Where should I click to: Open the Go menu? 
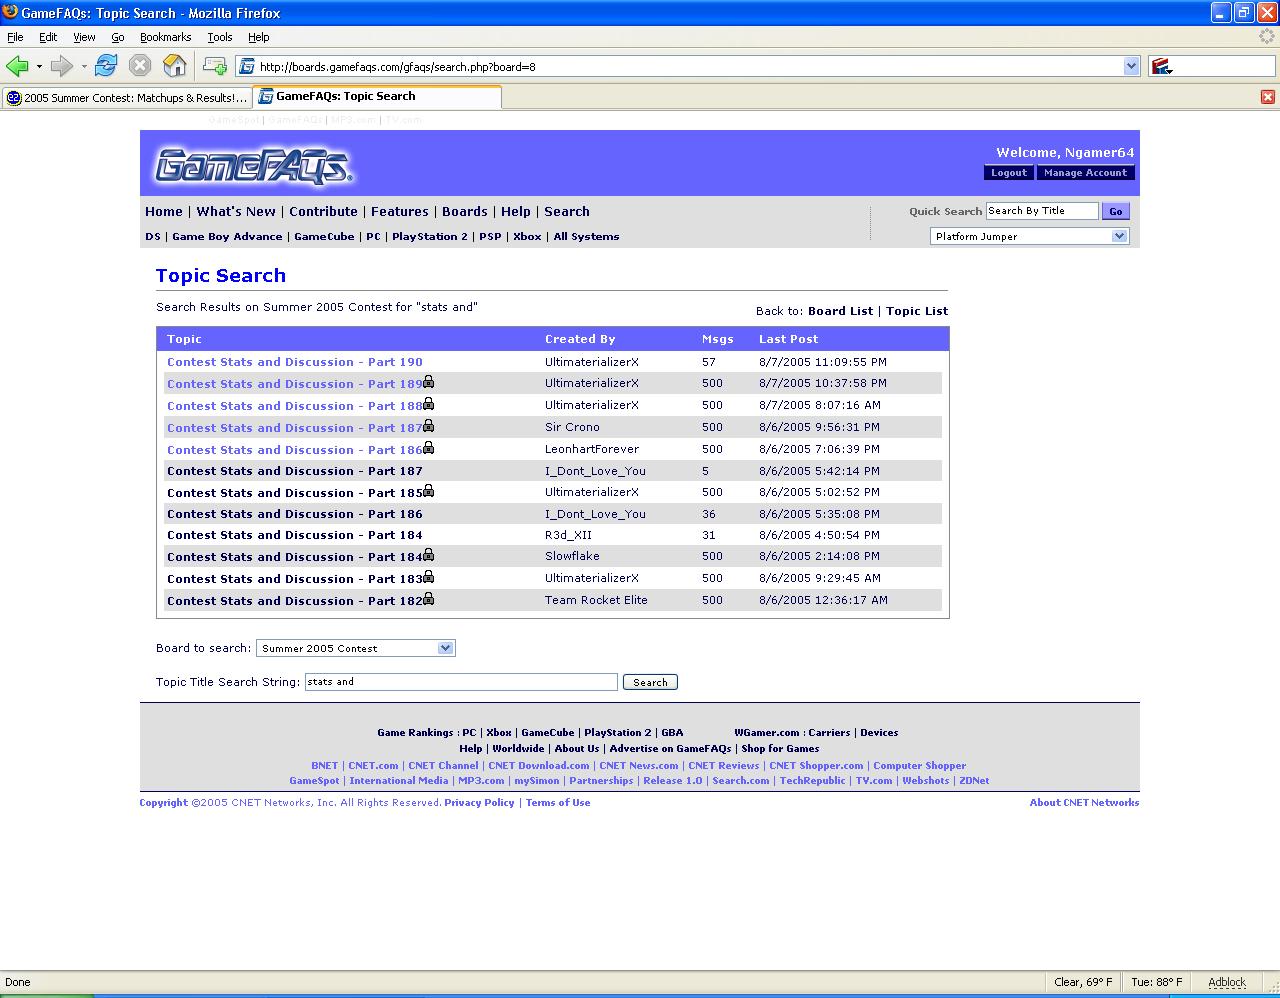118,37
